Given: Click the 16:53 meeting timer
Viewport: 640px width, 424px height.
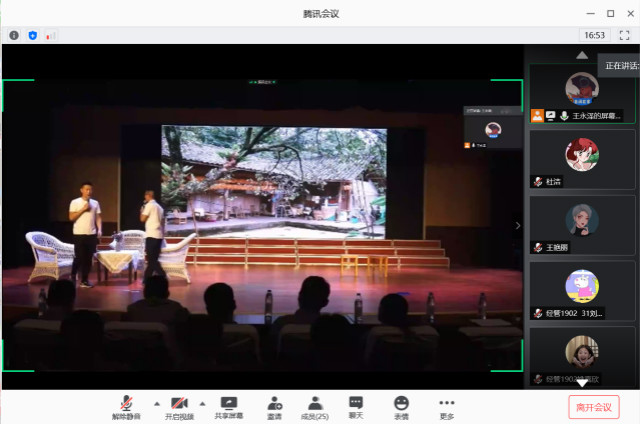Looking at the screenshot, I should (594, 36).
